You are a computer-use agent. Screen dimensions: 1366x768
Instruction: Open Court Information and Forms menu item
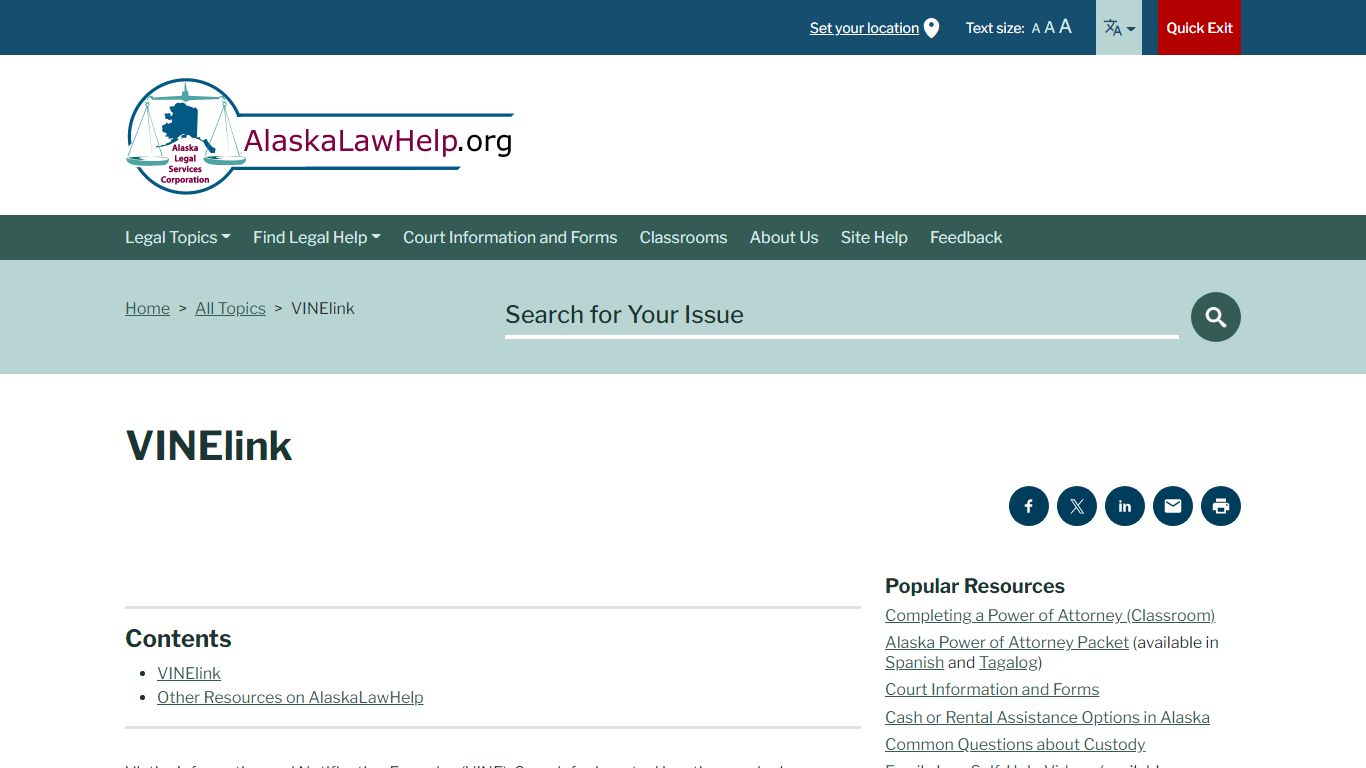(510, 237)
